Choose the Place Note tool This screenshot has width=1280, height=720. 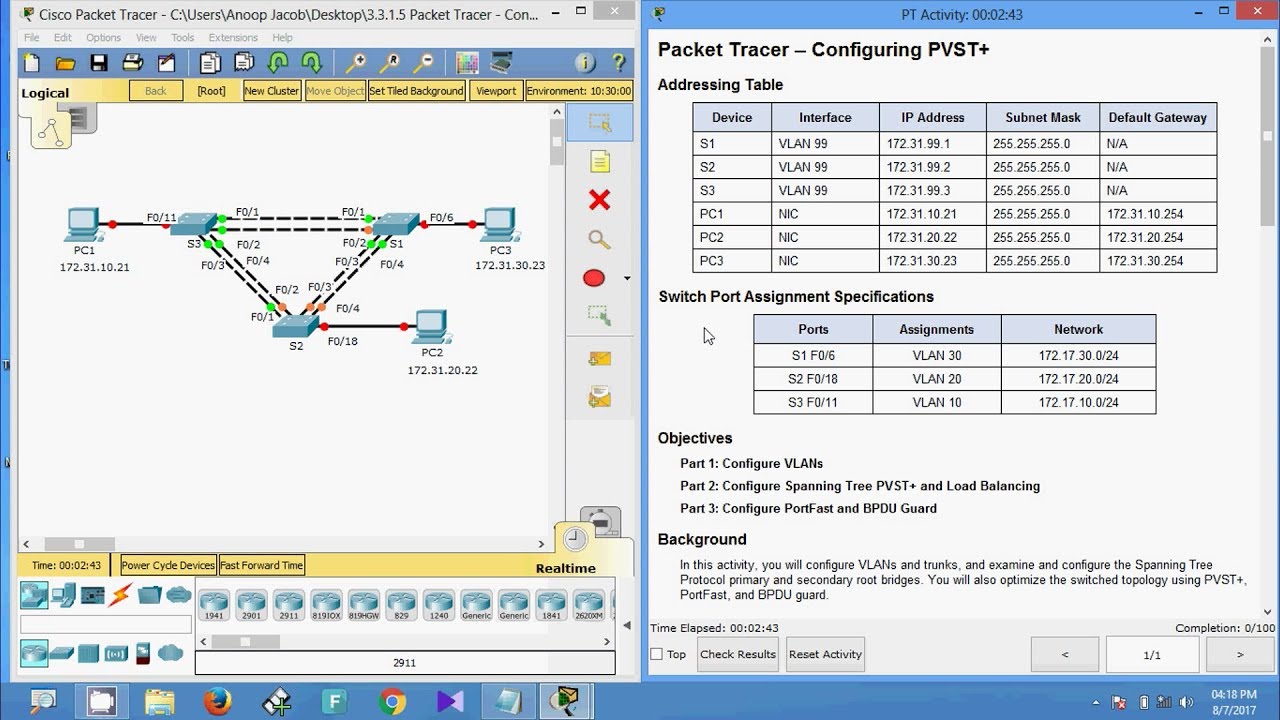pos(600,161)
